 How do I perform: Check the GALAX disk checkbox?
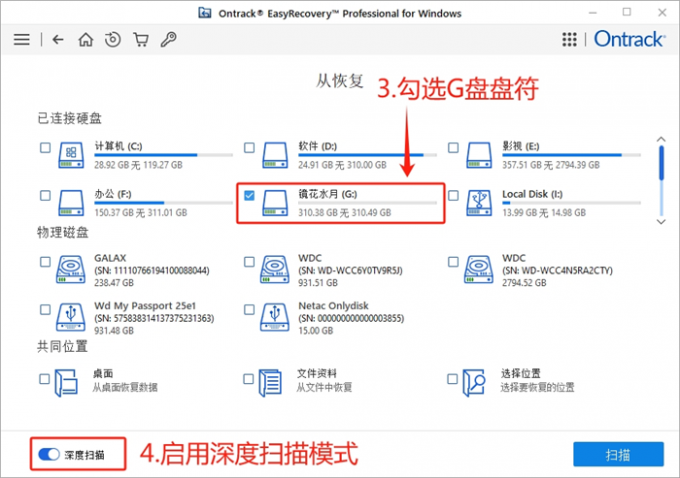45,262
